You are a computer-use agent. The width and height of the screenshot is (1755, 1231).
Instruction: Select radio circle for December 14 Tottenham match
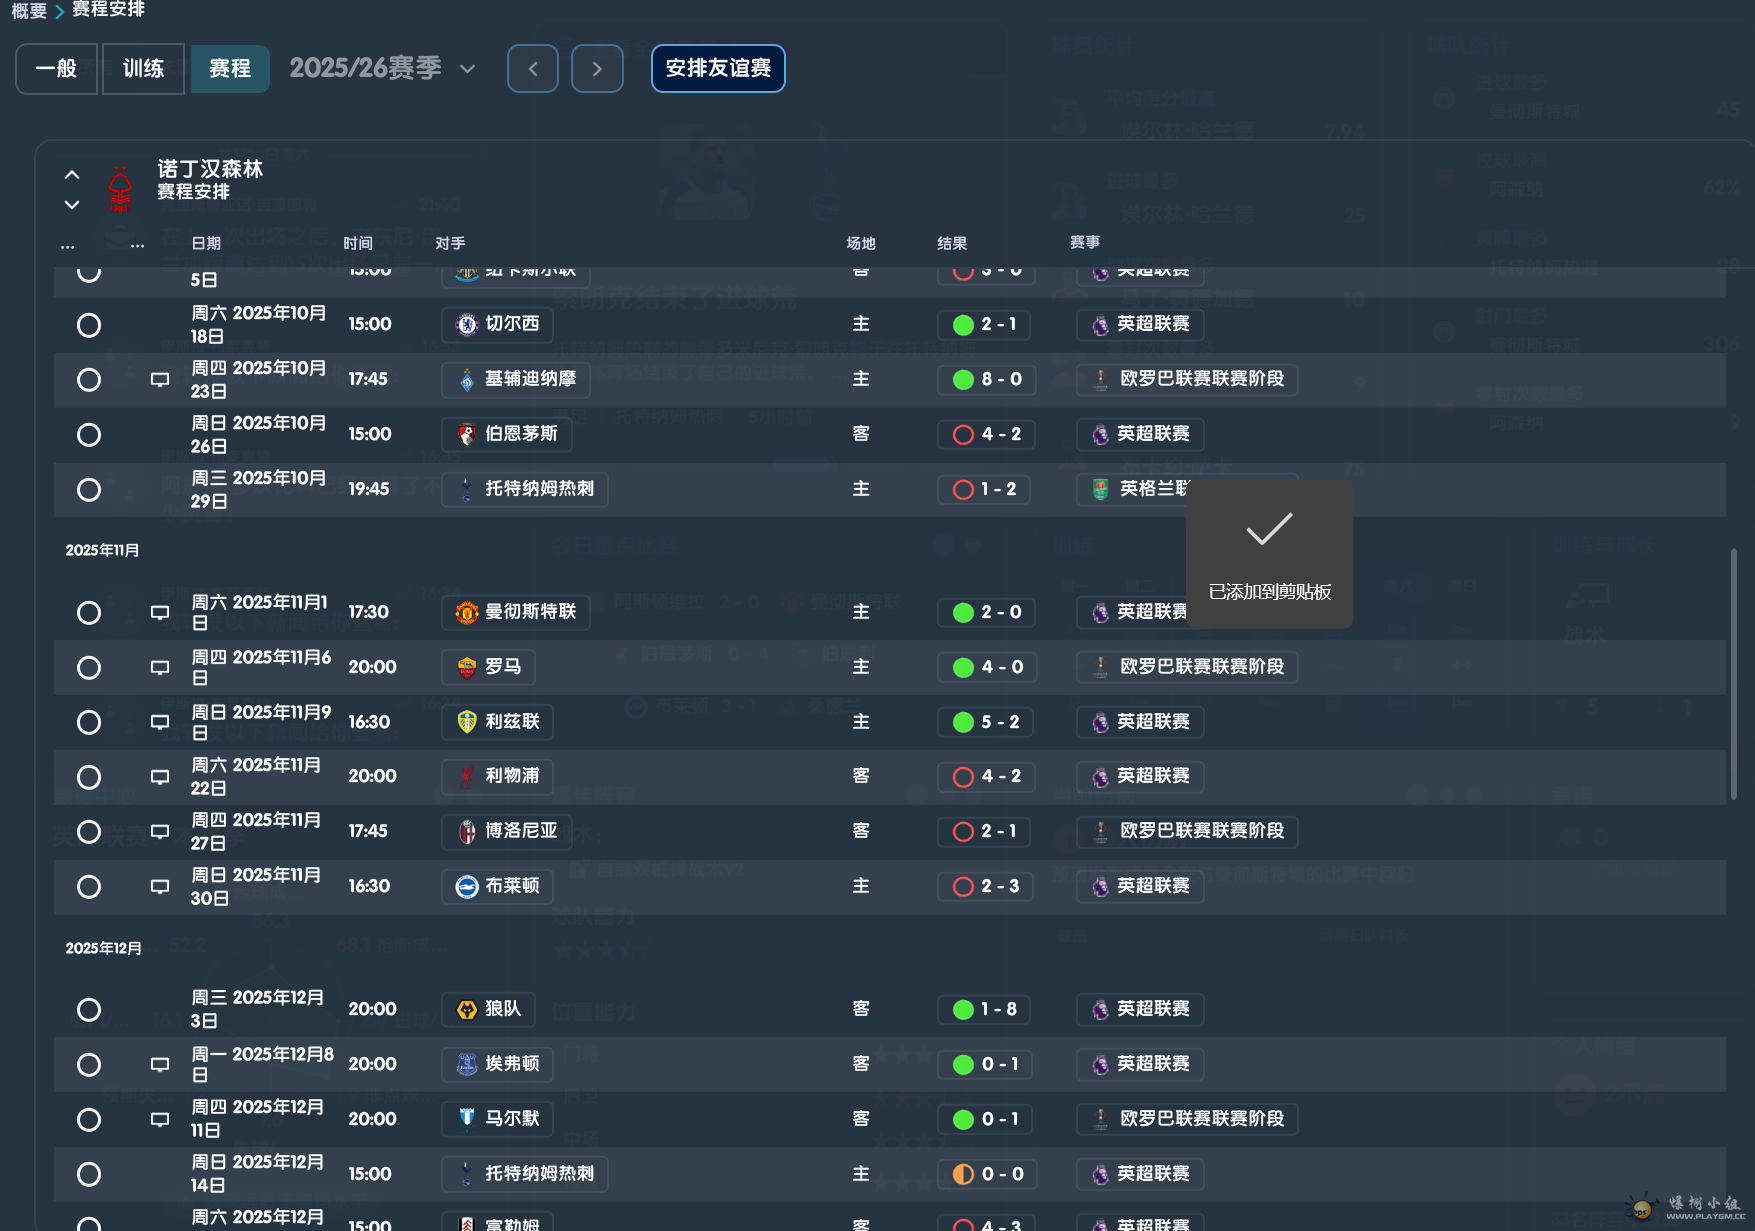tap(89, 1175)
